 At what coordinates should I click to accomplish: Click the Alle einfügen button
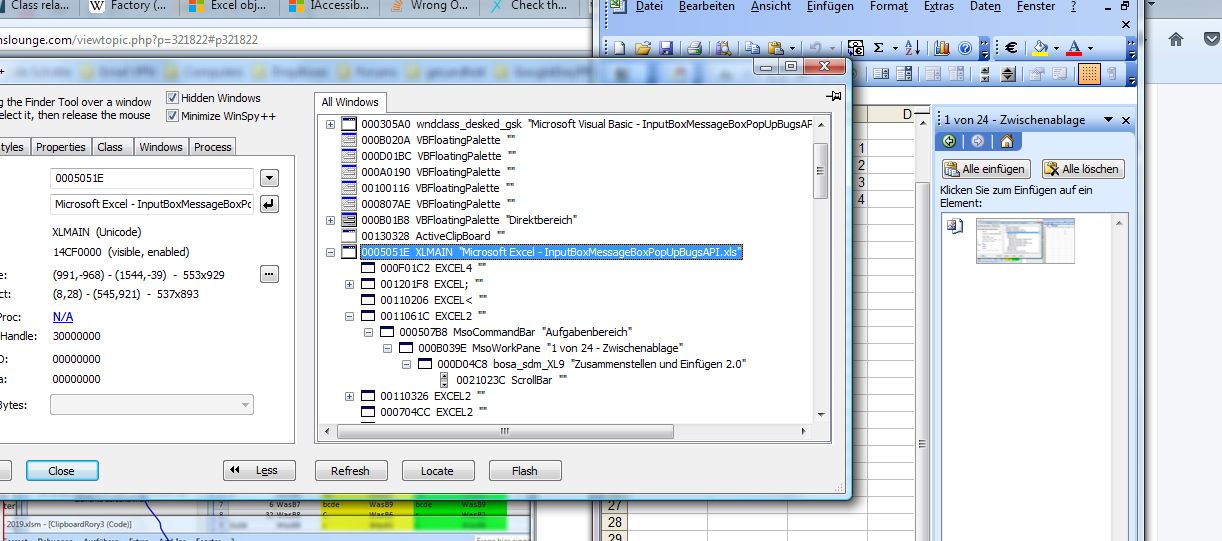click(984, 169)
